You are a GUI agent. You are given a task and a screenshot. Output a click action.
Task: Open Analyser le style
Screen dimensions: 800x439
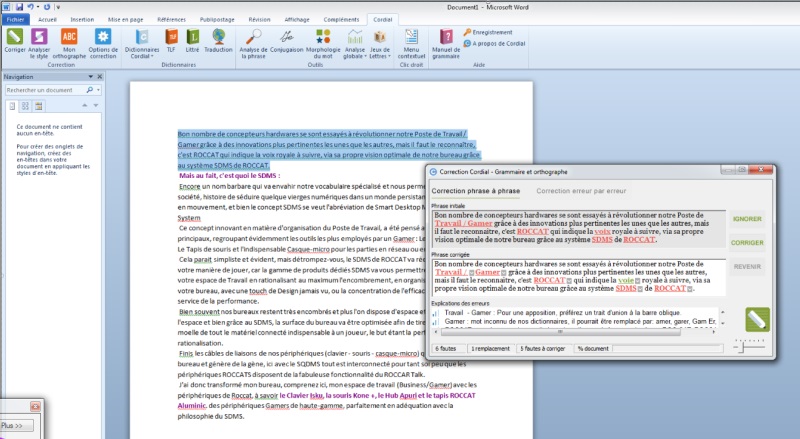[39, 43]
